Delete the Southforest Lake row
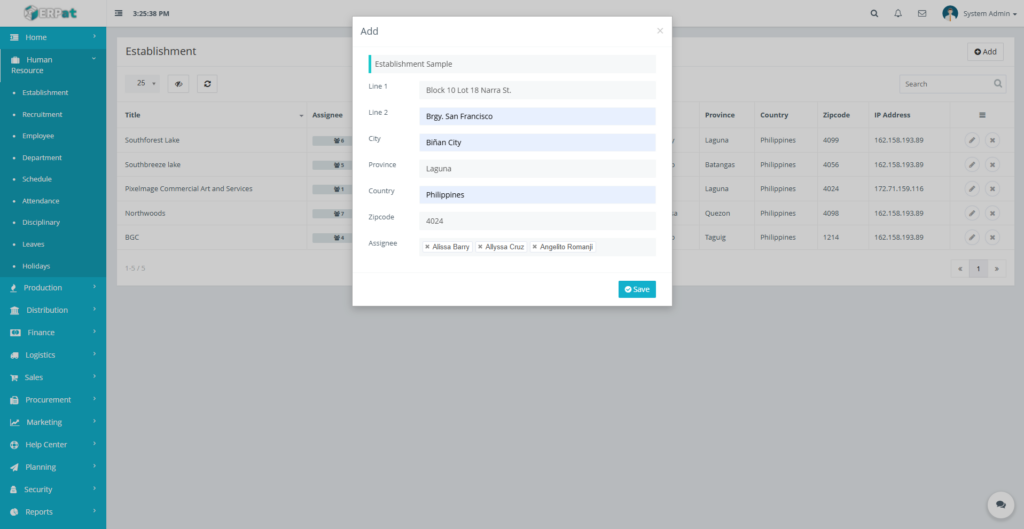 pos(992,140)
